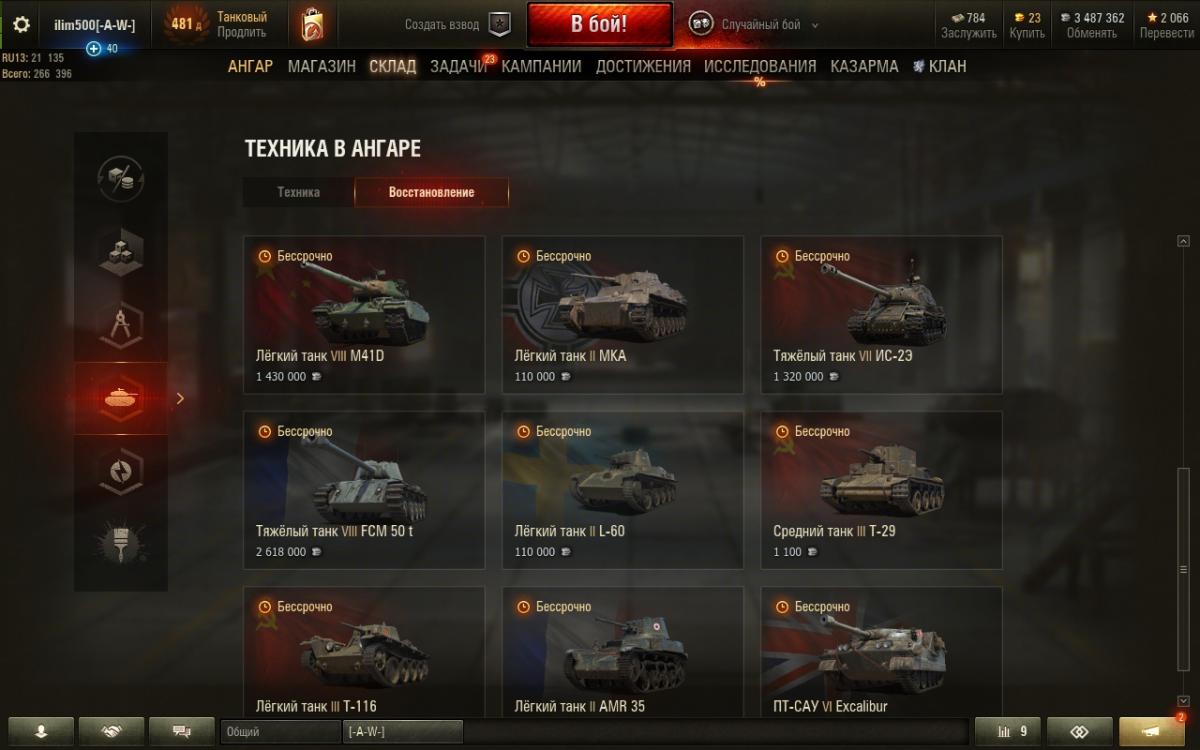Open the notification center megaphone icon
The height and width of the screenshot is (750, 1200).
tap(1152, 731)
